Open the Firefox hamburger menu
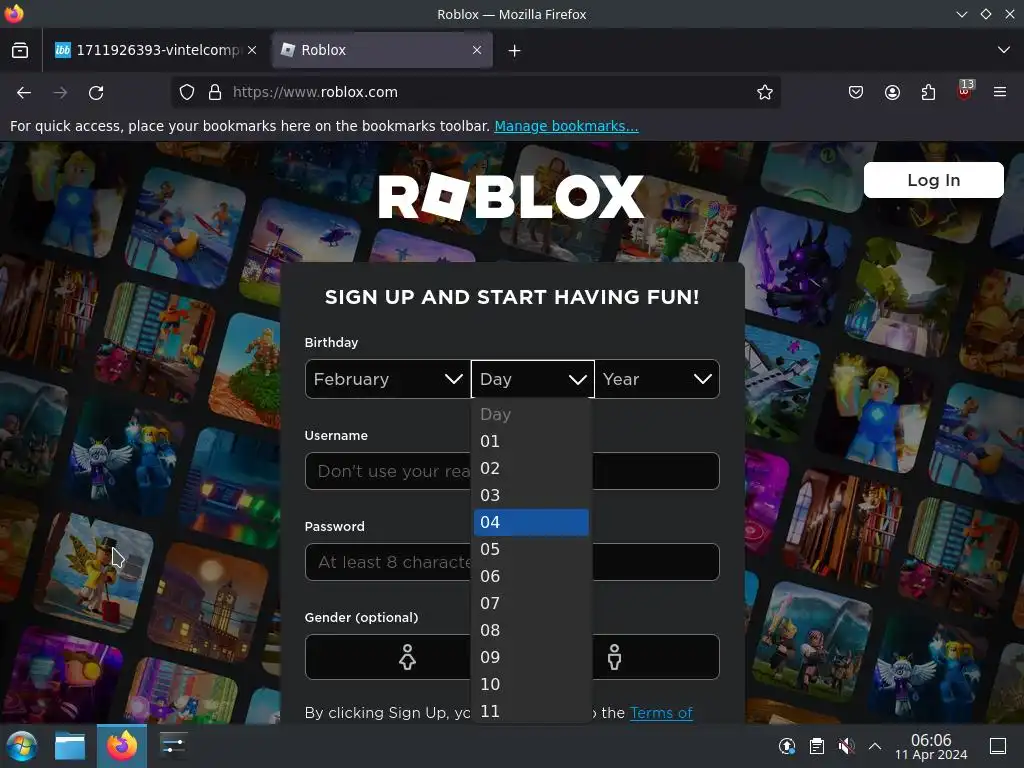 (x=1000, y=92)
